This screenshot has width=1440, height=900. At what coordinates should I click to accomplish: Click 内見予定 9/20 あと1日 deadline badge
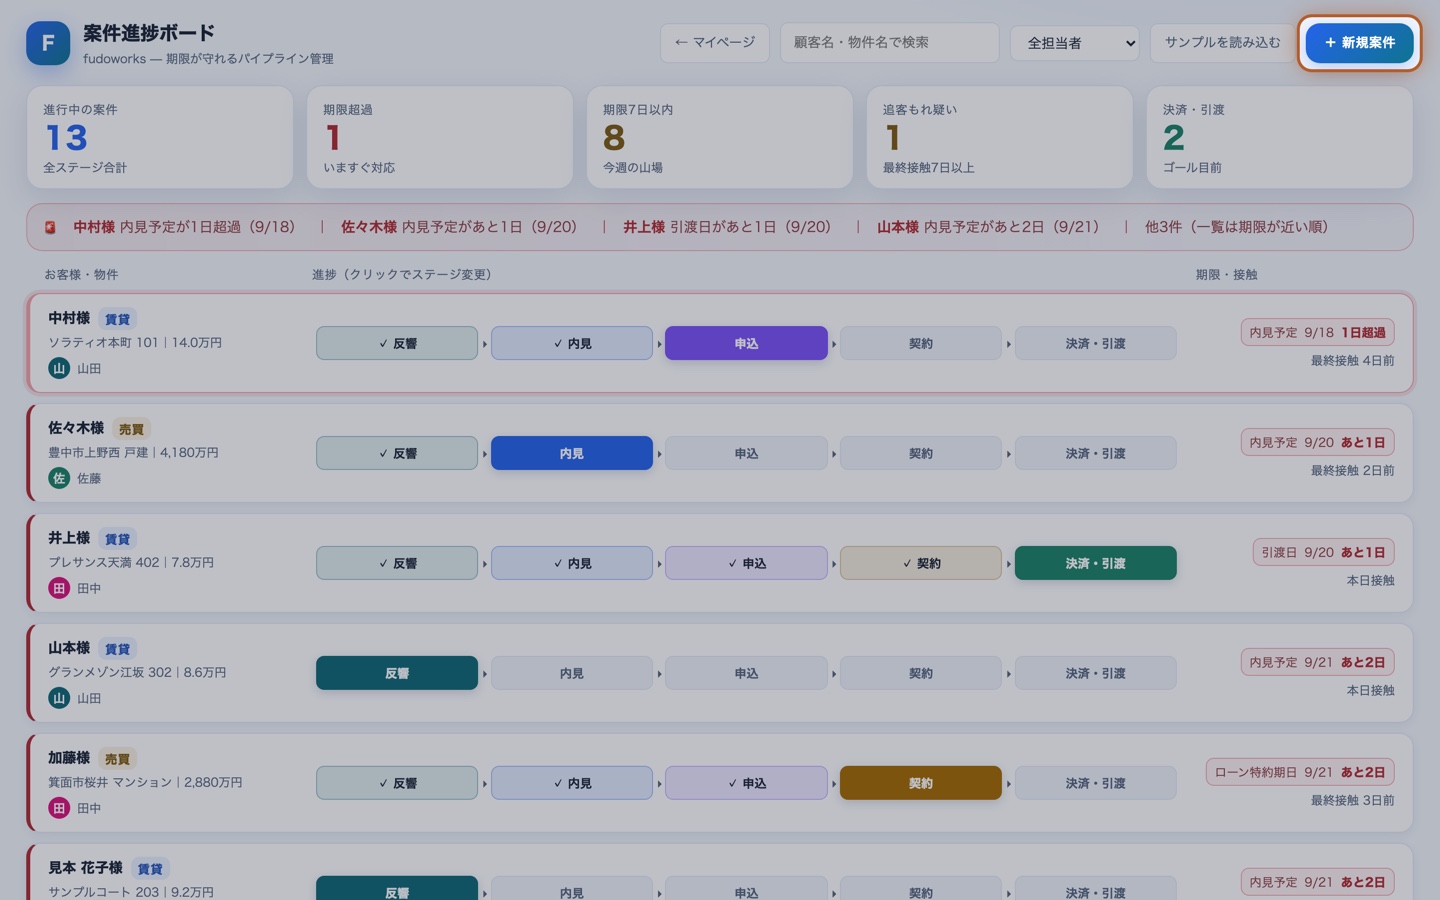click(1317, 442)
